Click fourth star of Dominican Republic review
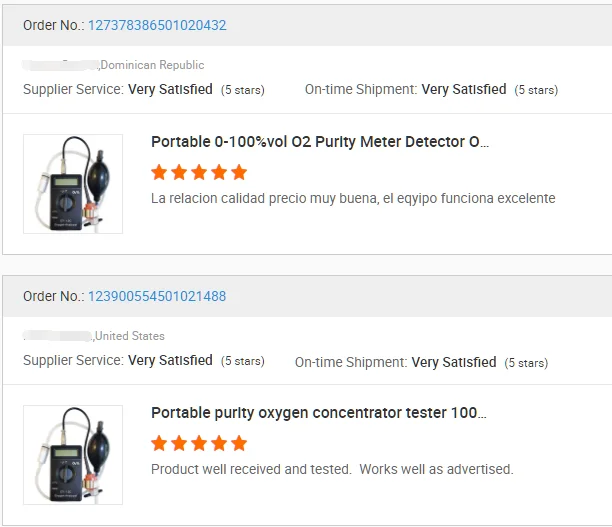The image size is (612, 527). (219, 172)
